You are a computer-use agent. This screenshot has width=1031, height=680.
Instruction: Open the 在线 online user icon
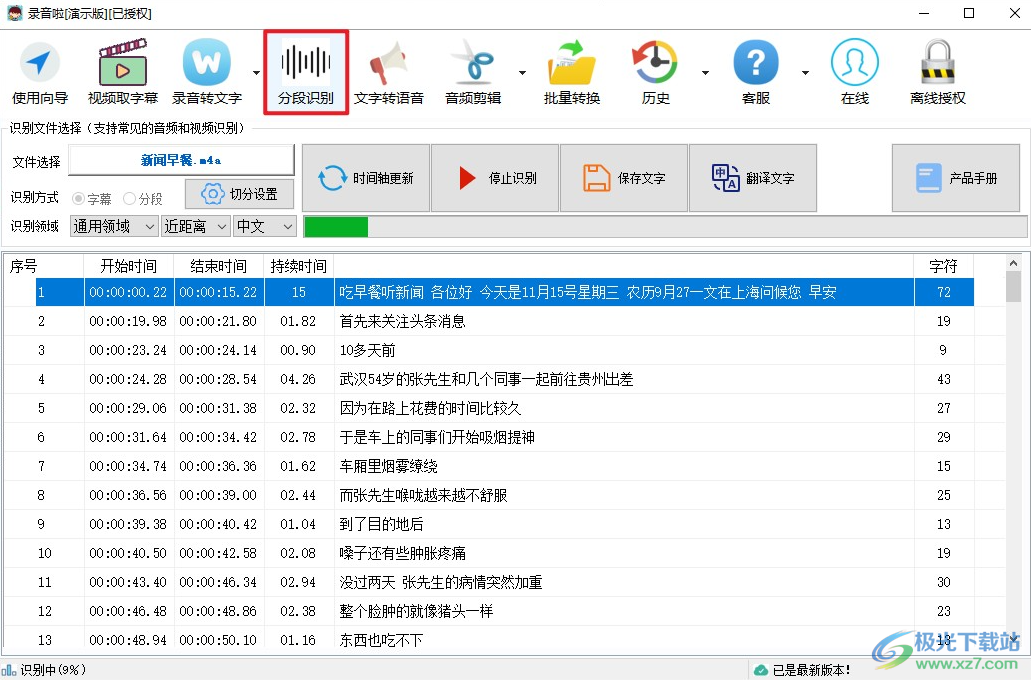click(x=855, y=72)
